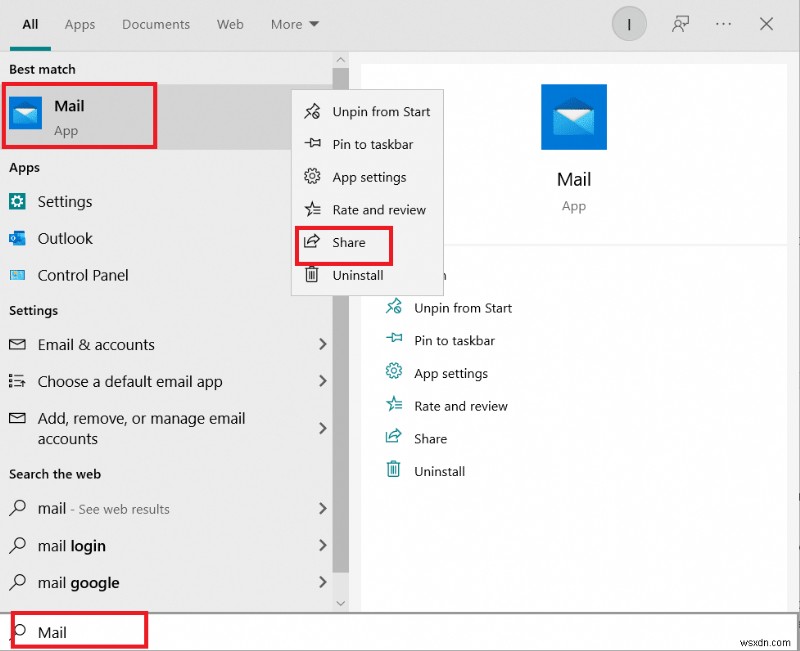Click the trash icon for Uninstall in right pane
Screen dimensions: 800x651
tap(393, 469)
